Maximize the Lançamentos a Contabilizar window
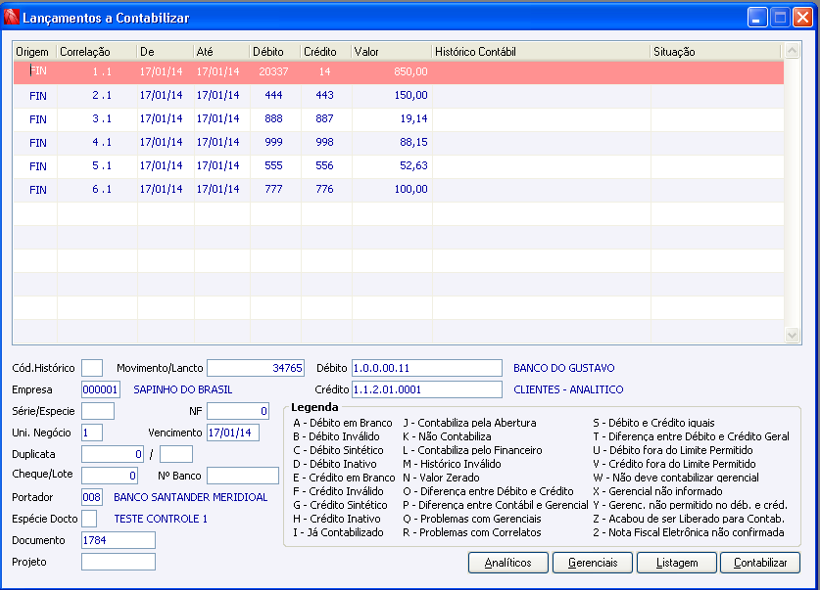The height and width of the screenshot is (590, 820). (x=780, y=17)
